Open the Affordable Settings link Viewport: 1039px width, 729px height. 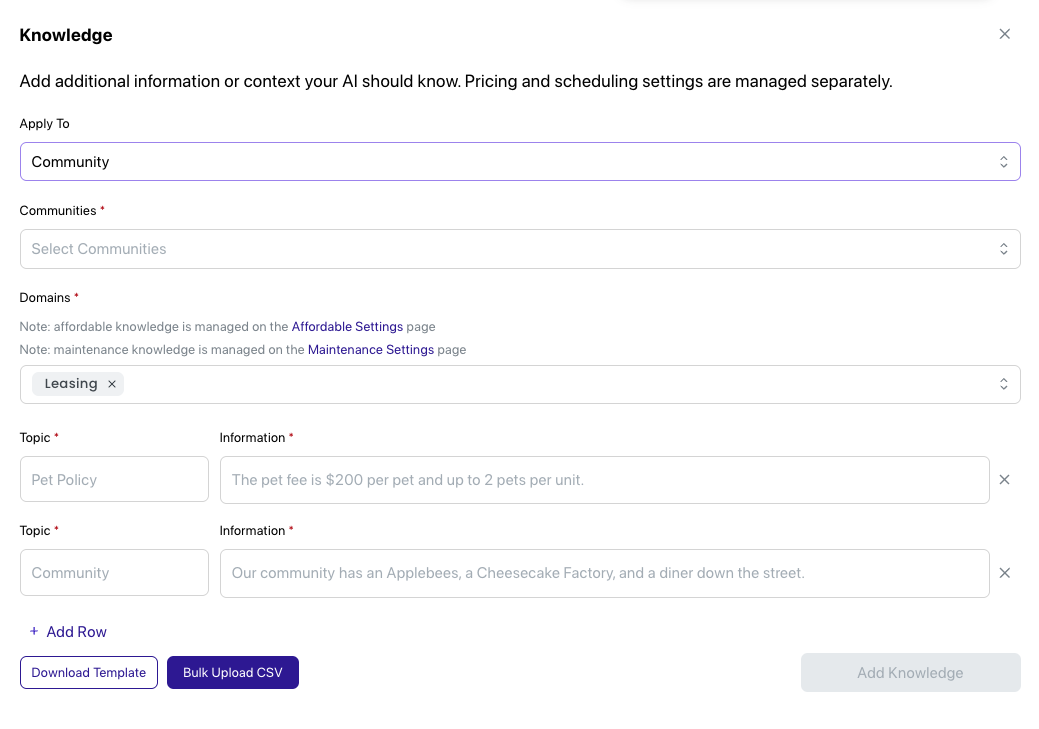click(347, 327)
